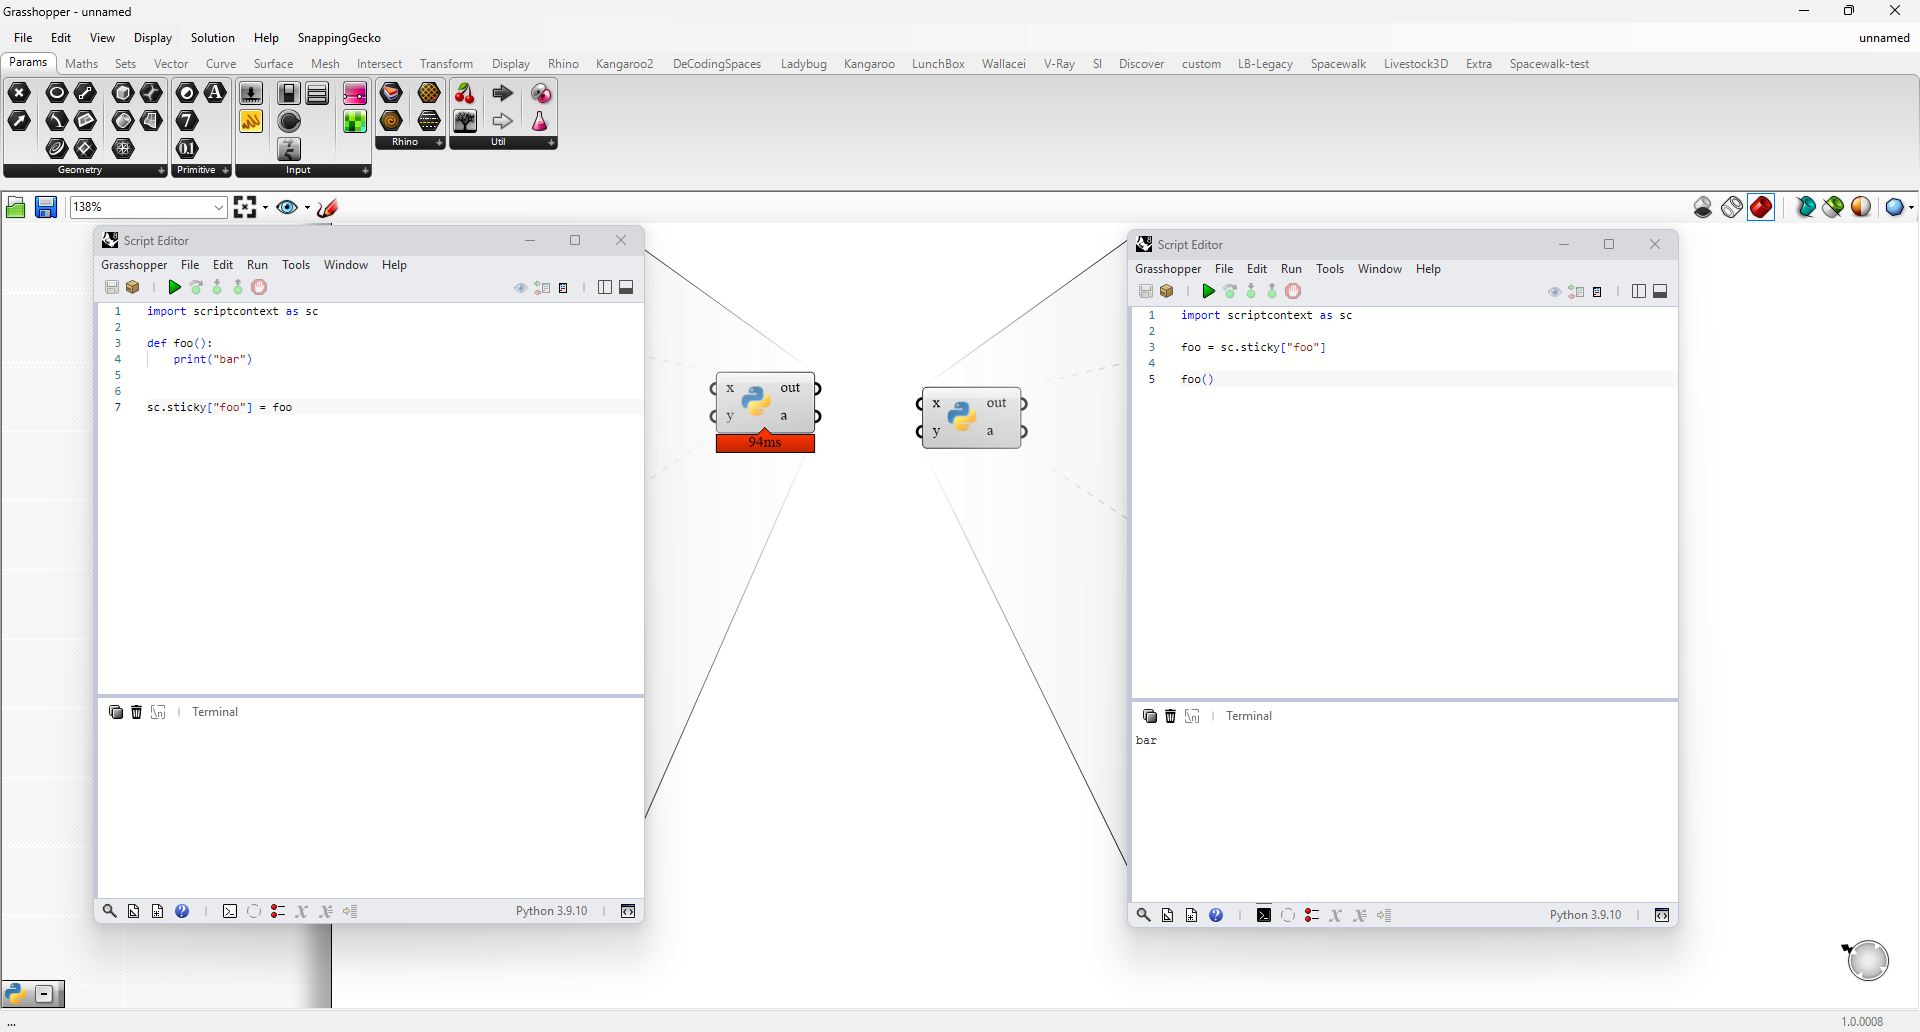Click the breakpoints list icon in right editor bottom bar

click(x=1312, y=915)
